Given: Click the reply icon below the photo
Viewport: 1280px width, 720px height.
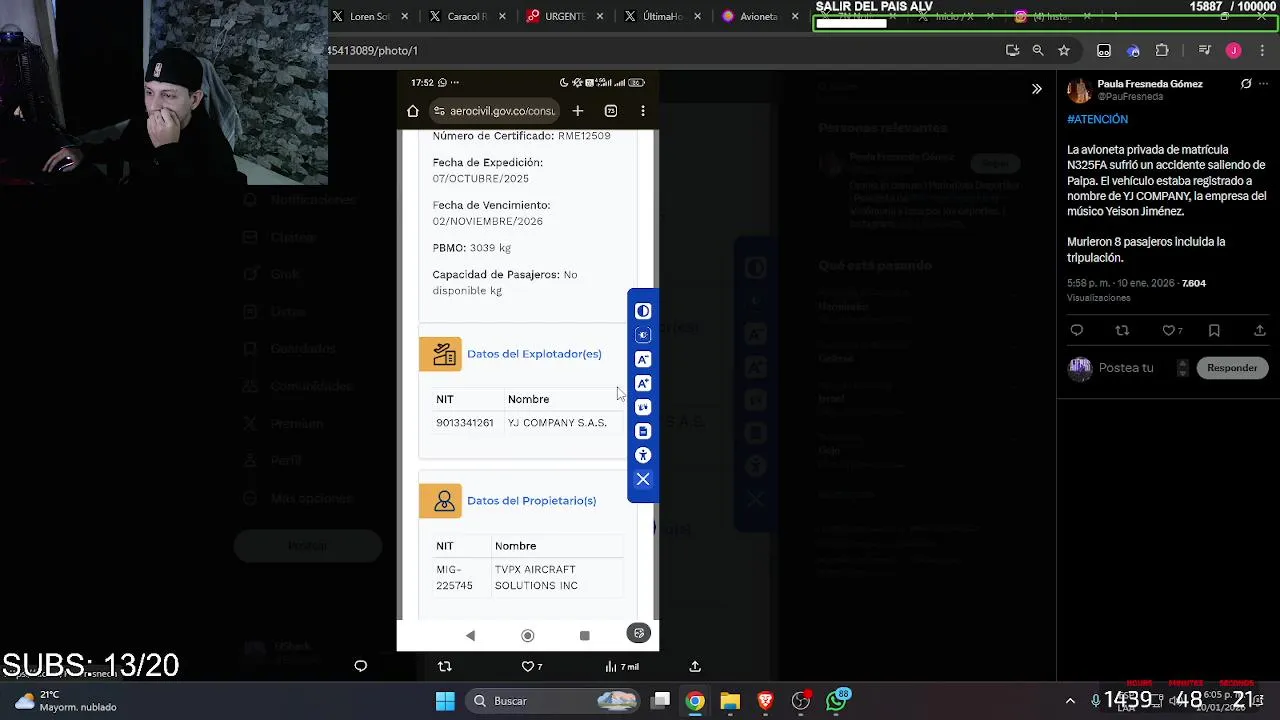Looking at the screenshot, I should click(x=361, y=666).
